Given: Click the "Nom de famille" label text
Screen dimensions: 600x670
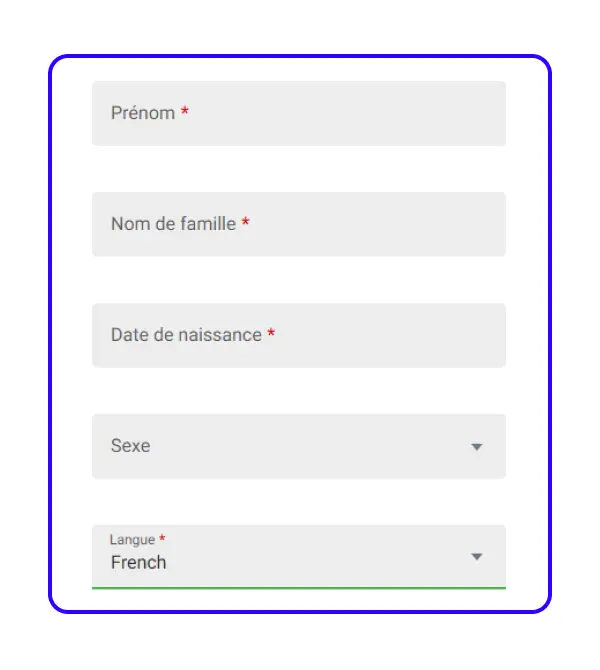Looking at the screenshot, I should point(173,224).
